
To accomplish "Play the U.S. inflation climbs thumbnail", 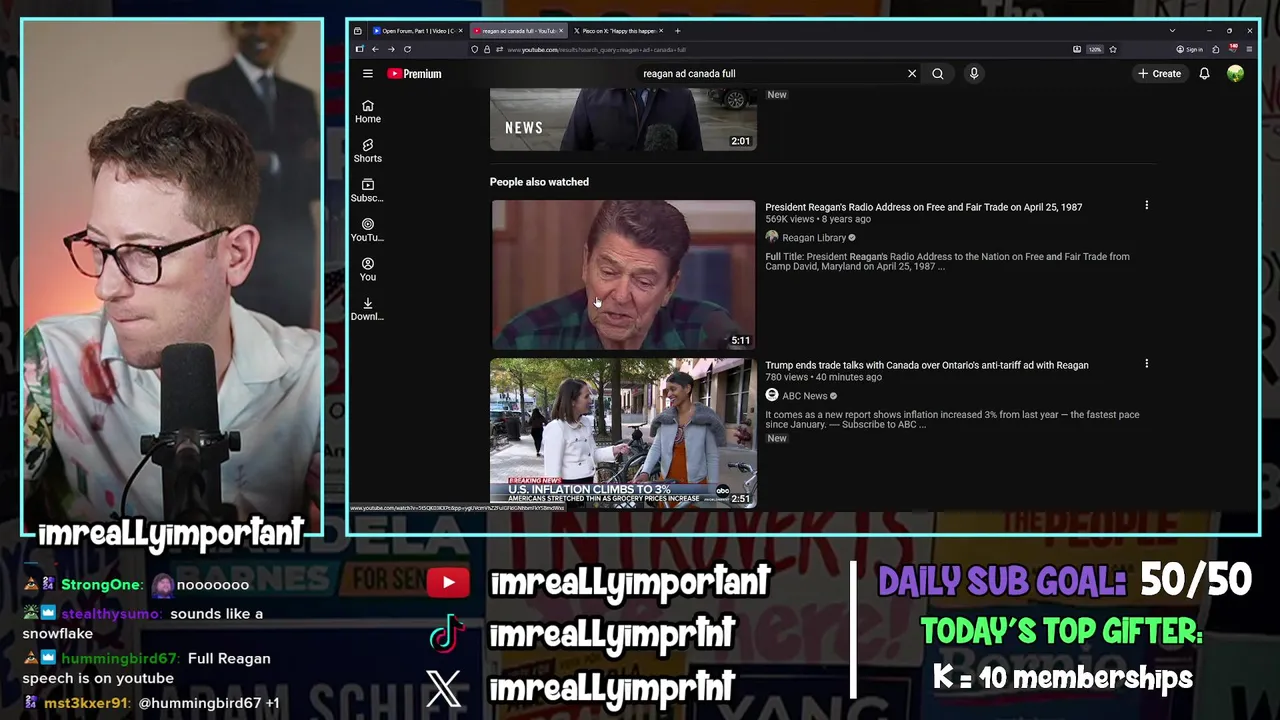I will click(x=623, y=432).
